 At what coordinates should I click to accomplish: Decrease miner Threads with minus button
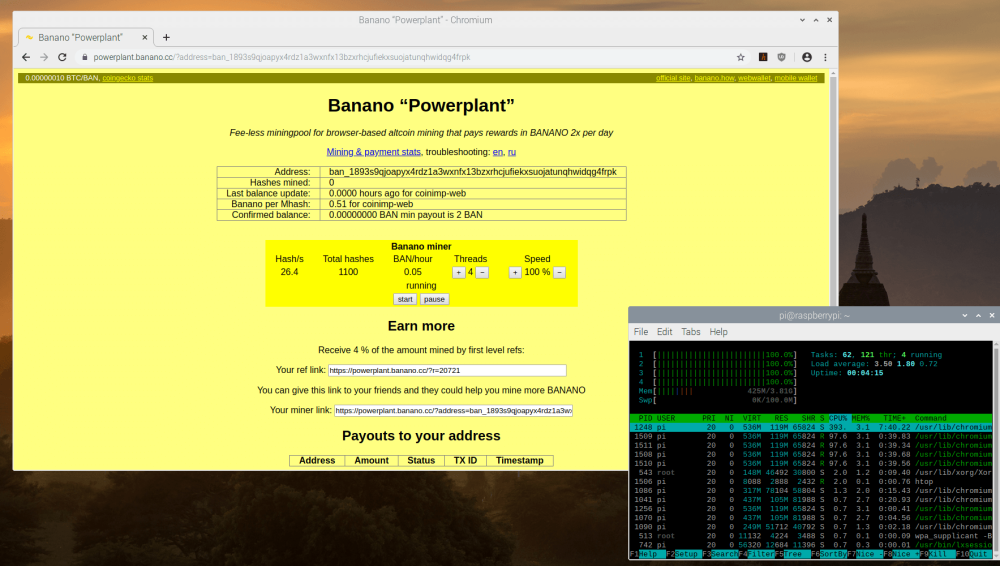[482, 272]
